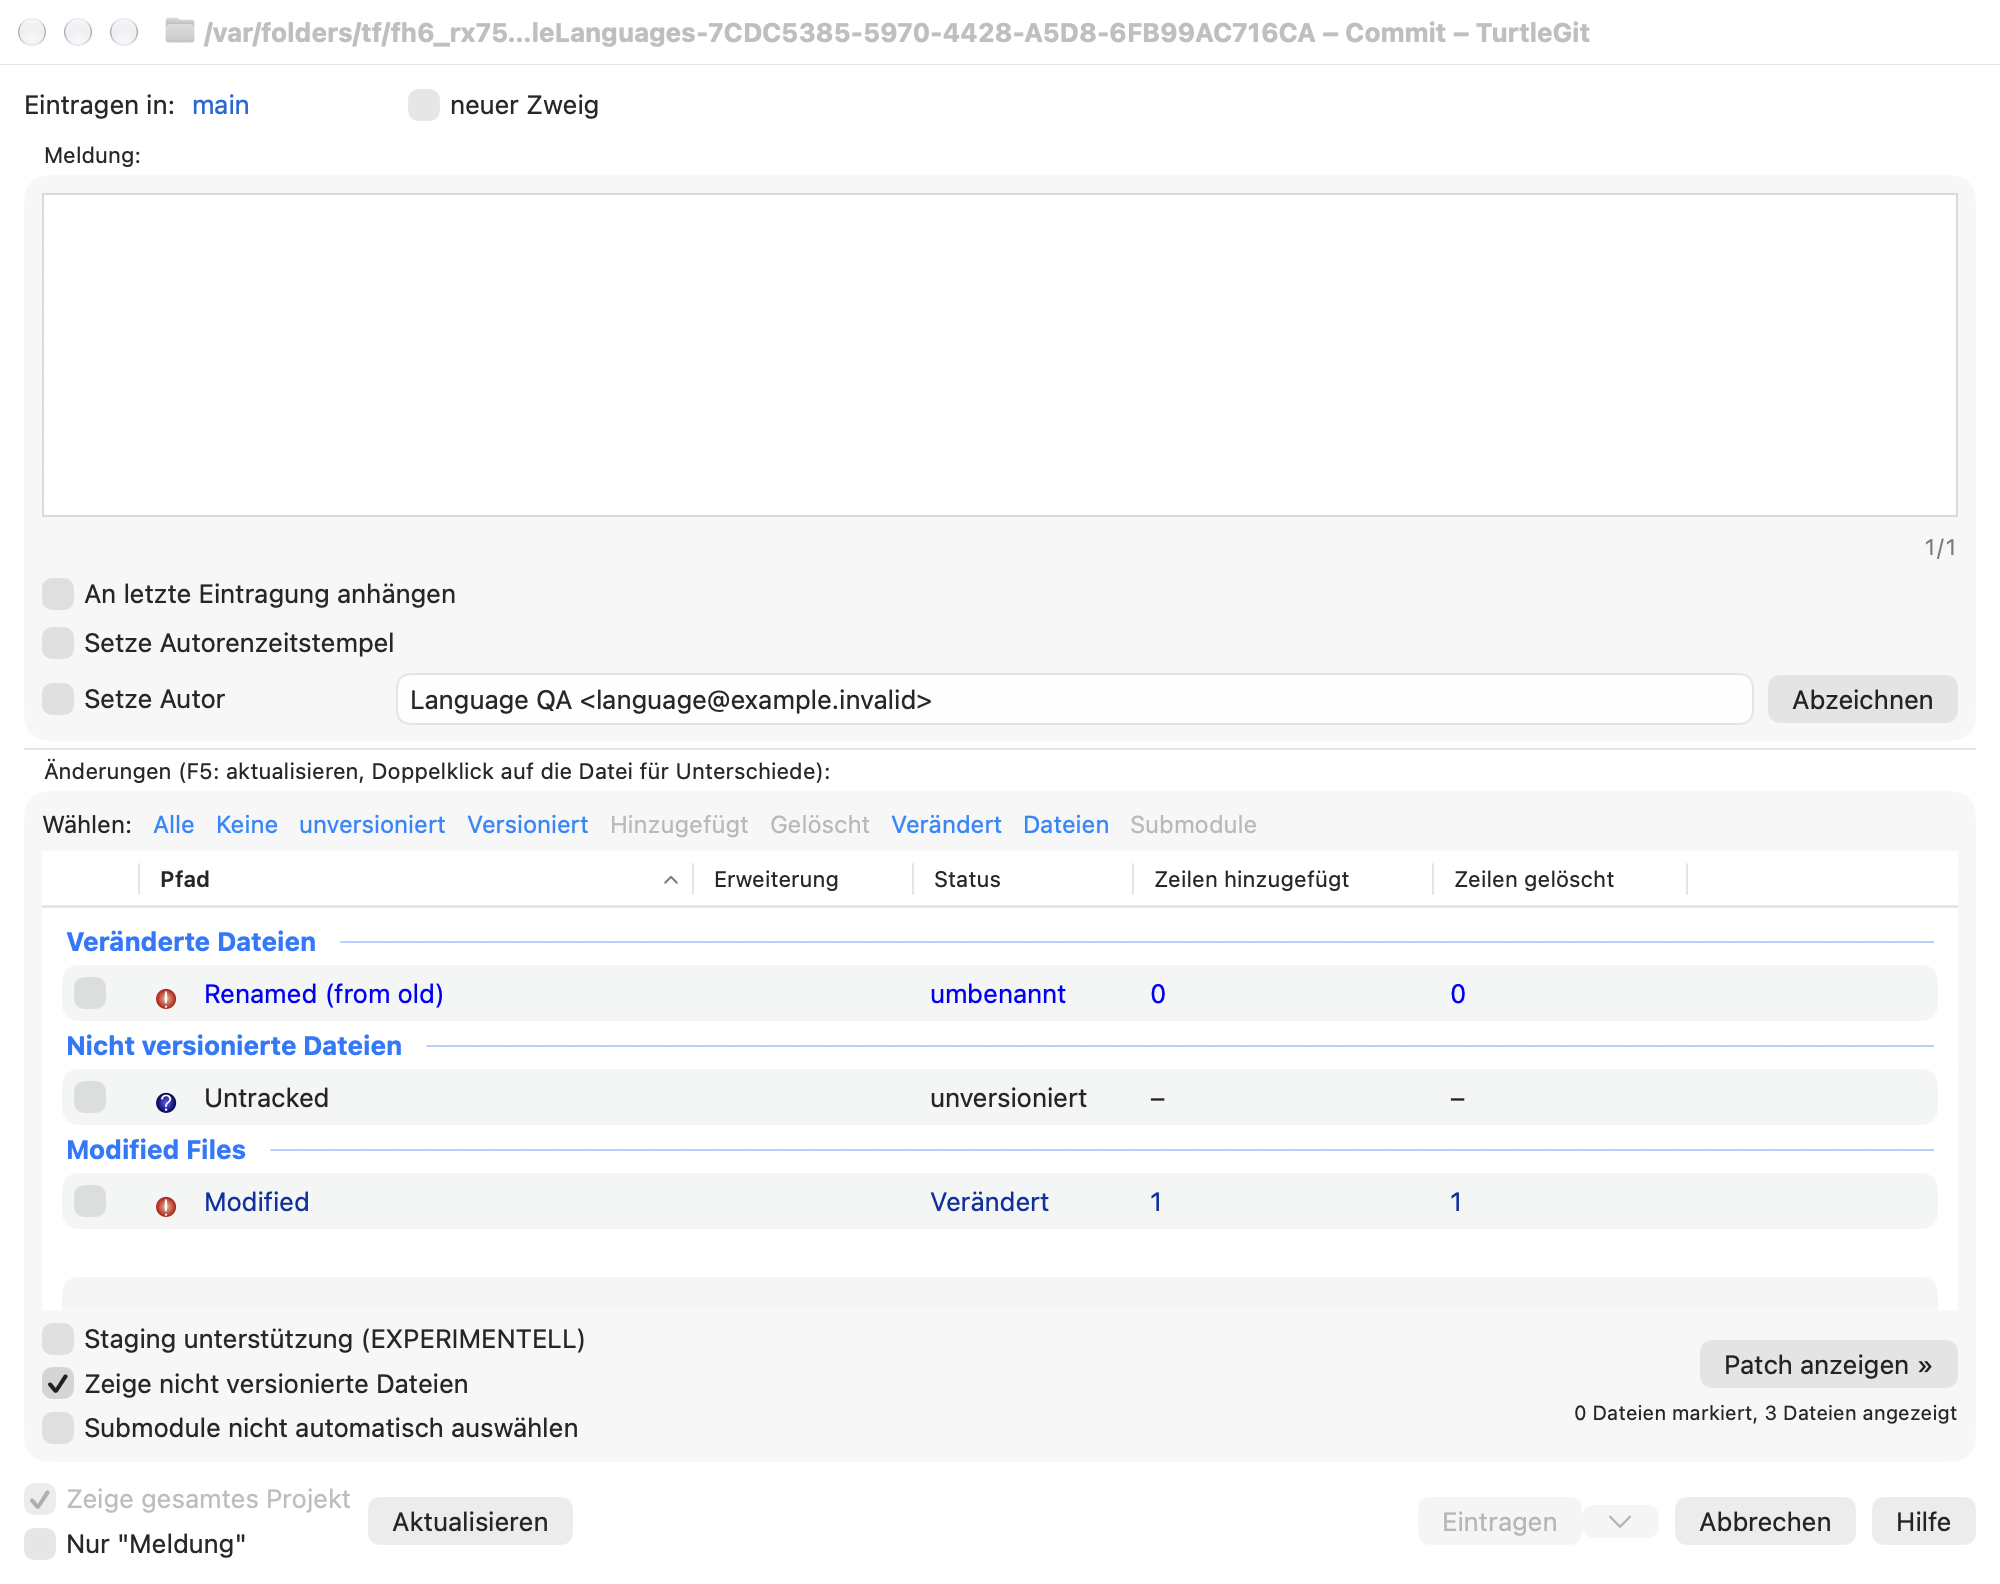
Task: Click the Abzeichnen button
Action: [x=1862, y=700]
